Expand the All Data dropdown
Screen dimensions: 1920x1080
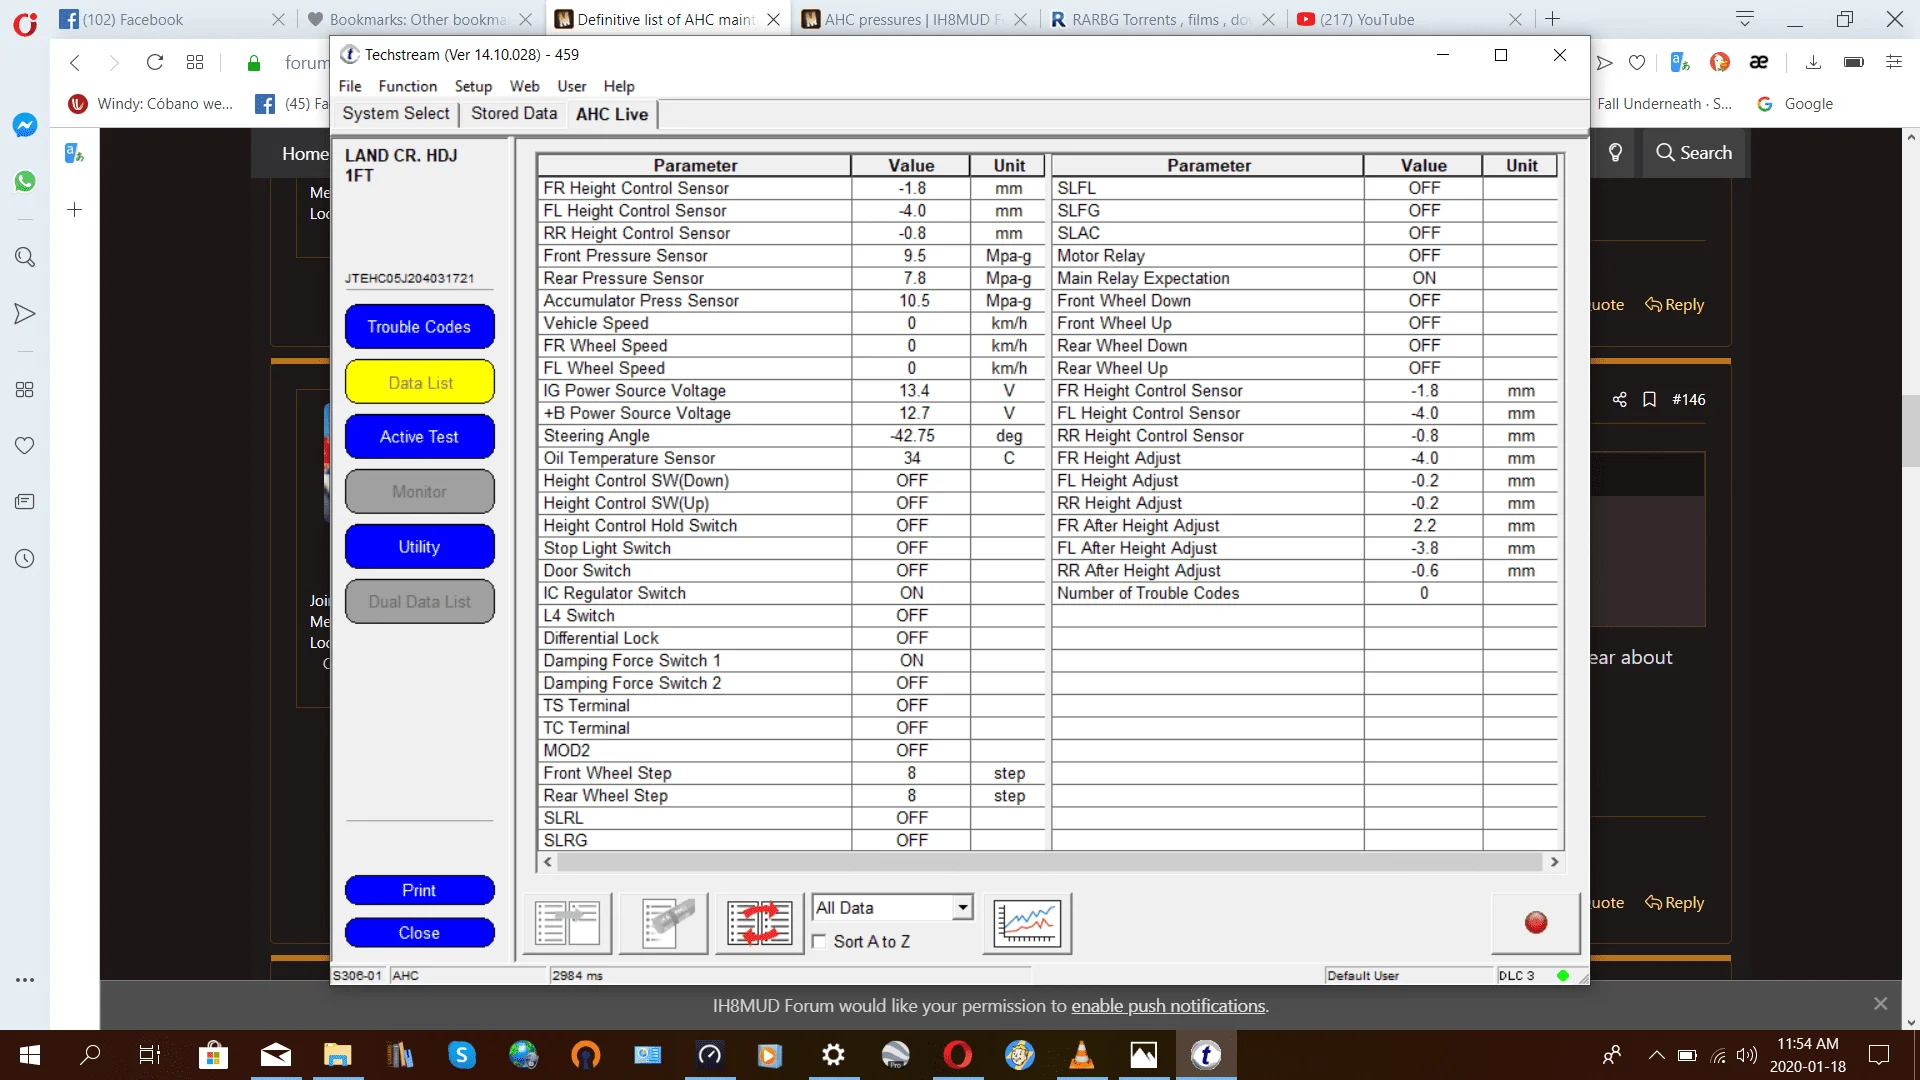[962, 908]
